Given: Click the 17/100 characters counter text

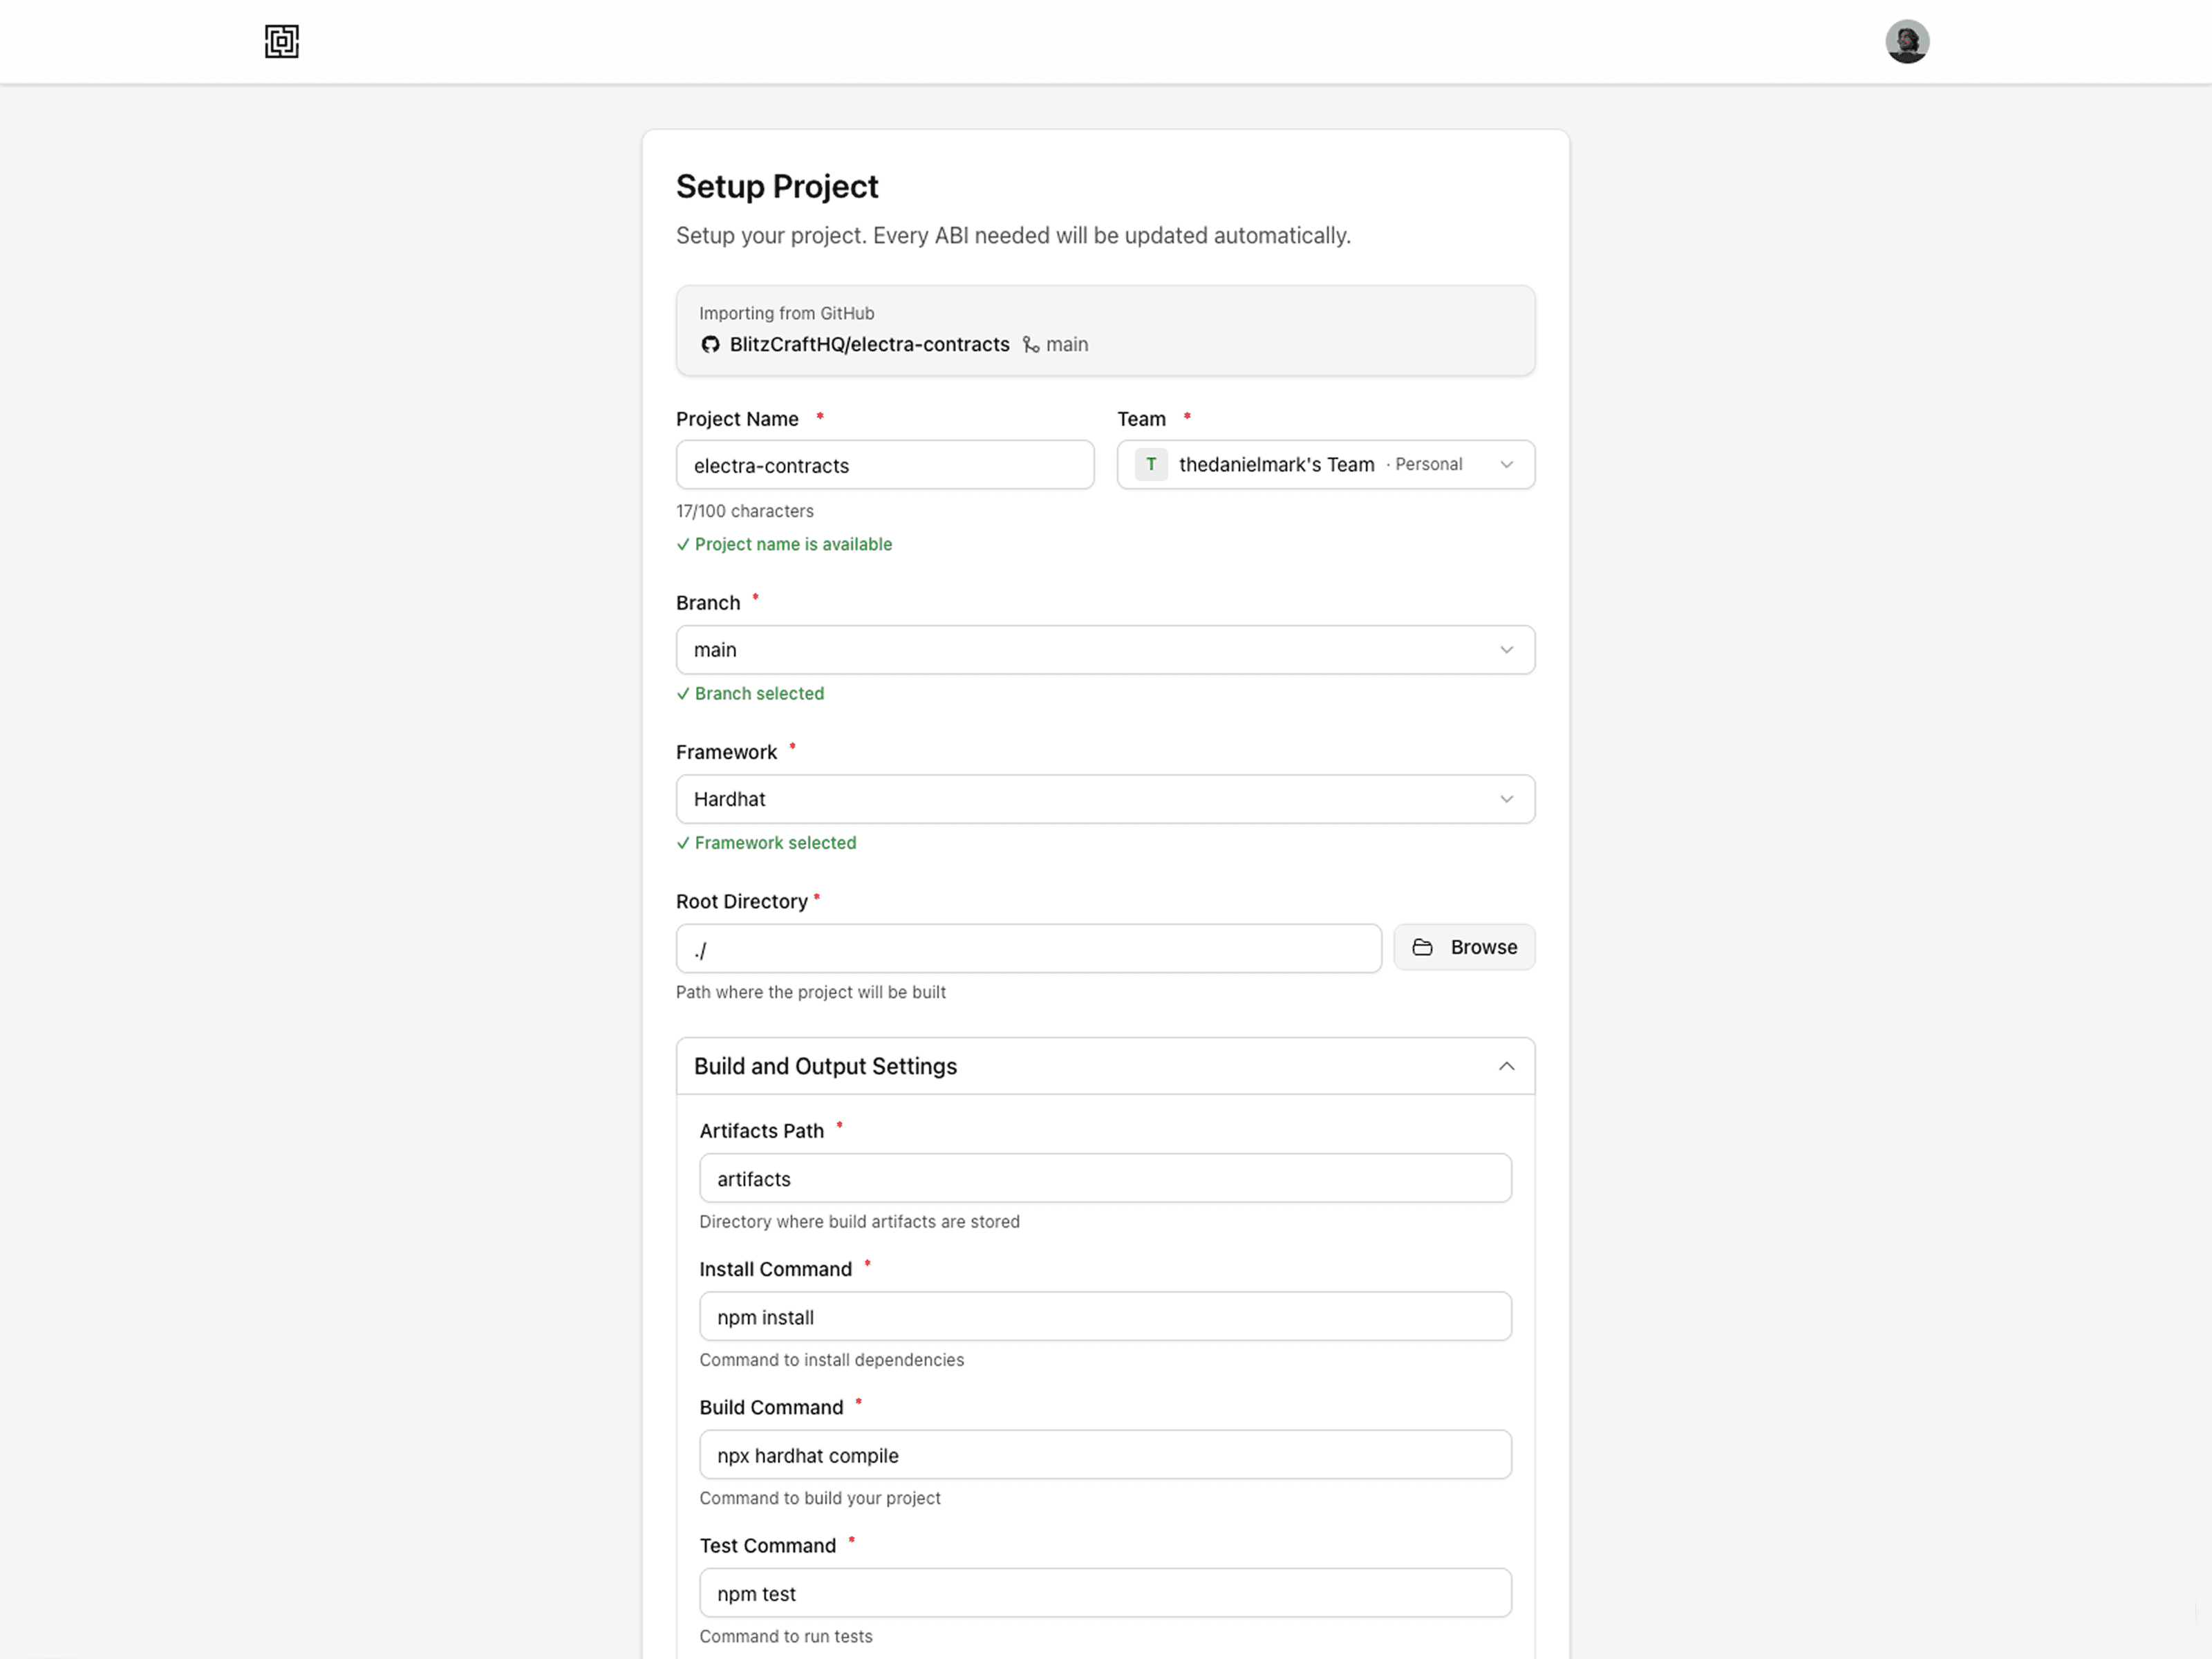Looking at the screenshot, I should [745, 511].
